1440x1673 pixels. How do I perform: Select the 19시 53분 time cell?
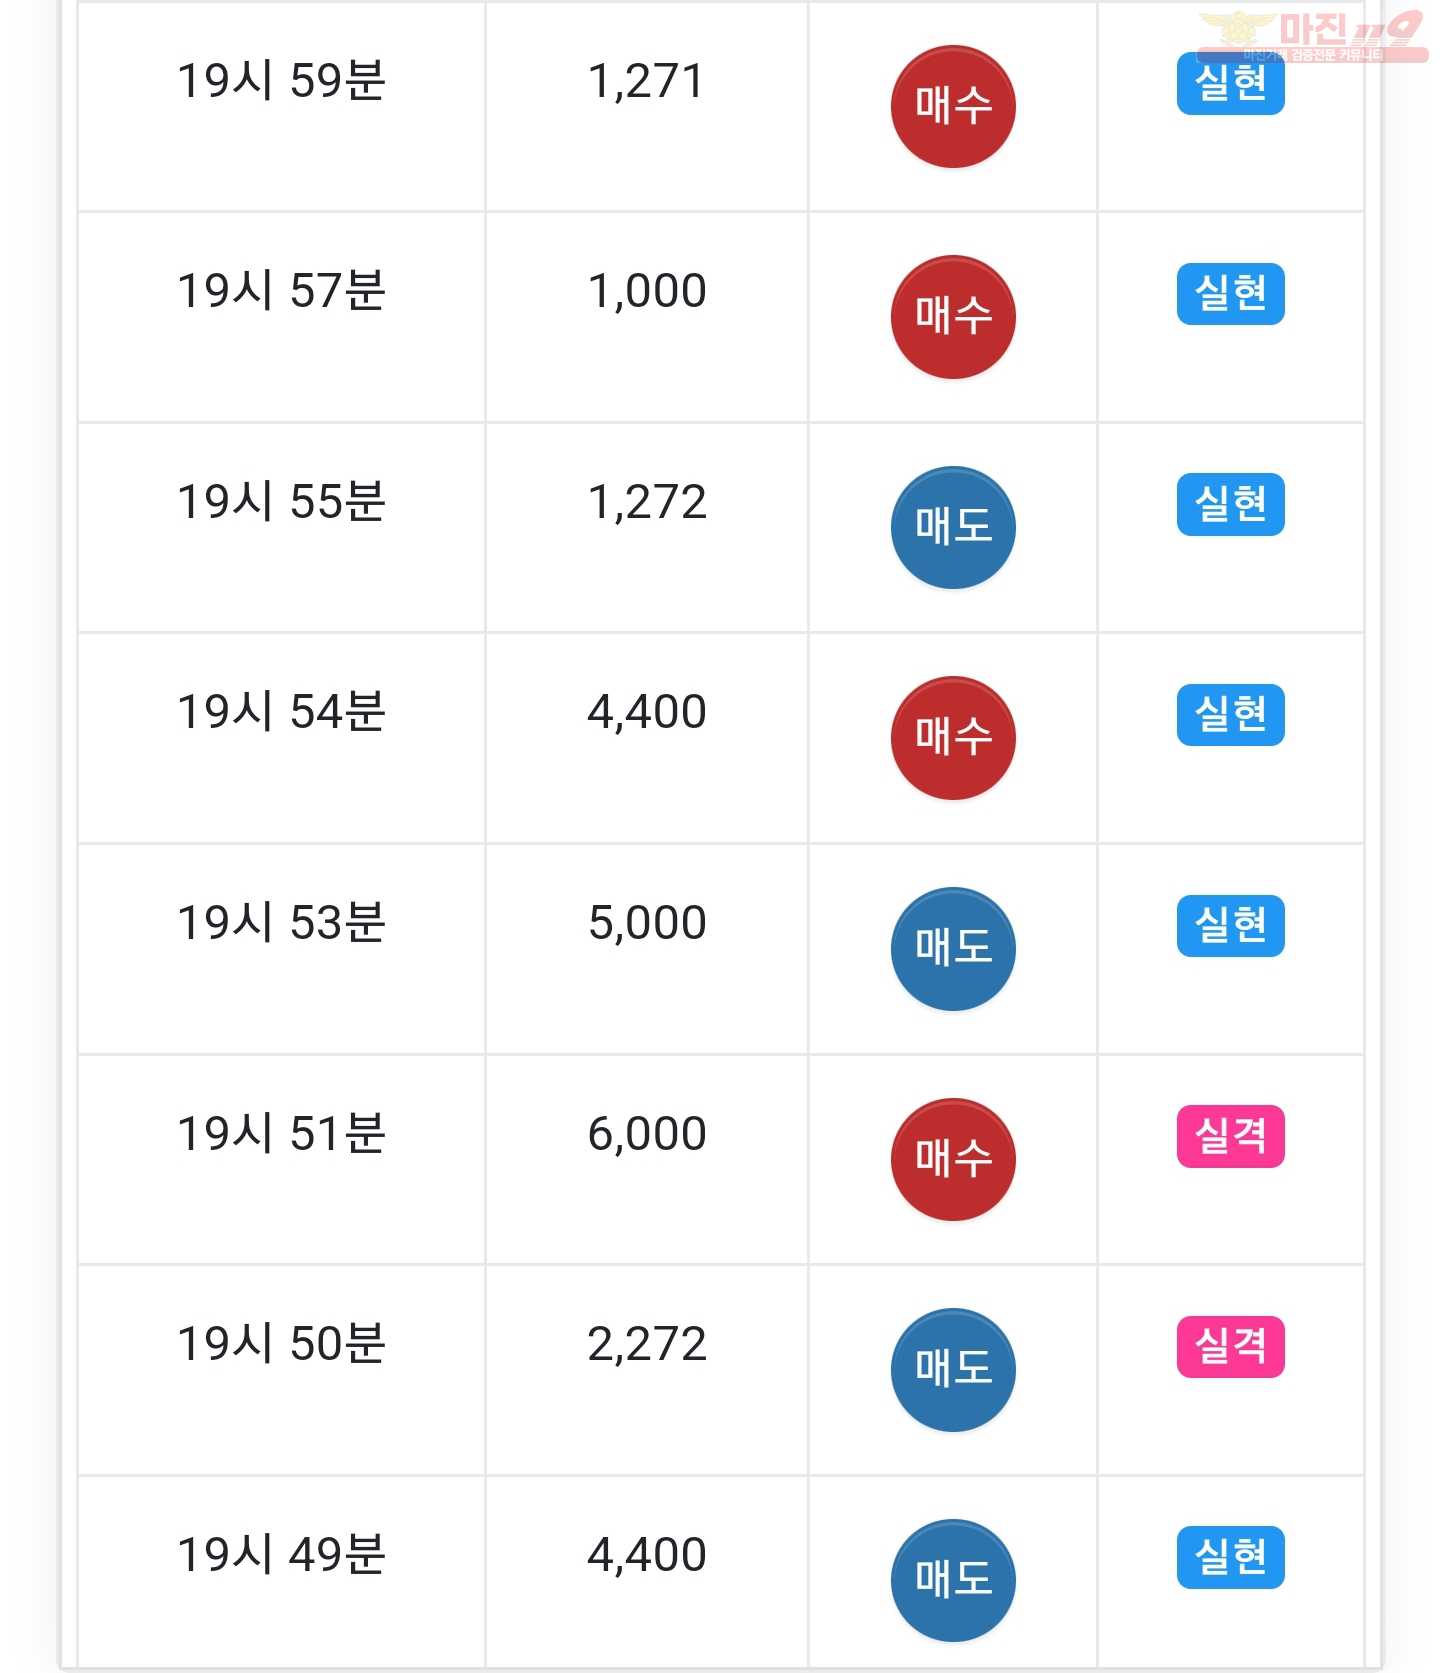[x=281, y=948]
